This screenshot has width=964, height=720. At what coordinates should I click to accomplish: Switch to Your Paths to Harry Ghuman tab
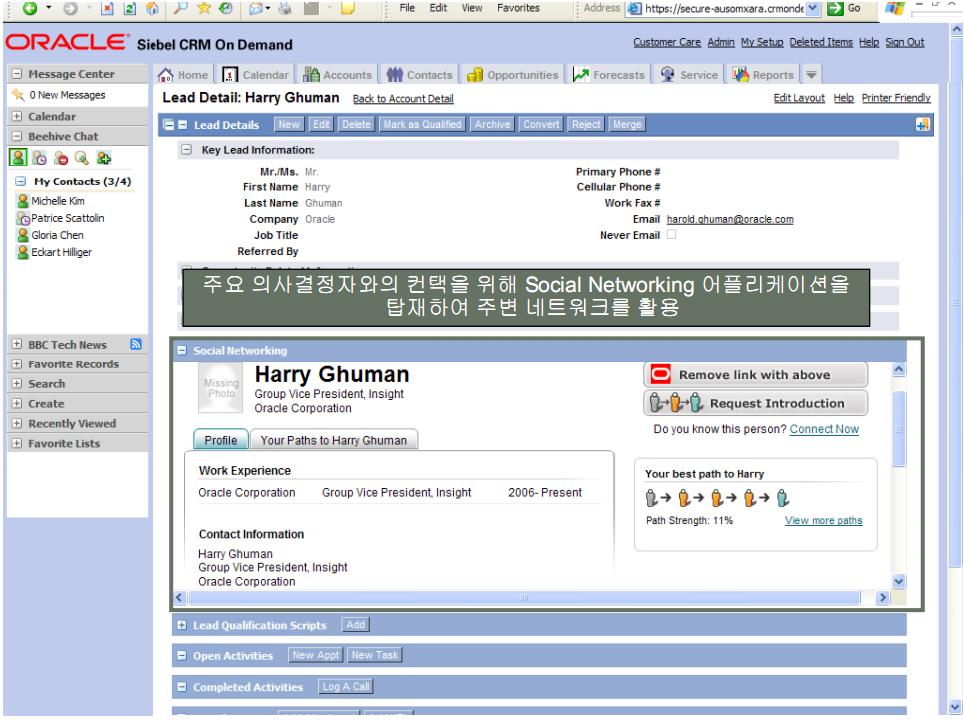pos(334,439)
